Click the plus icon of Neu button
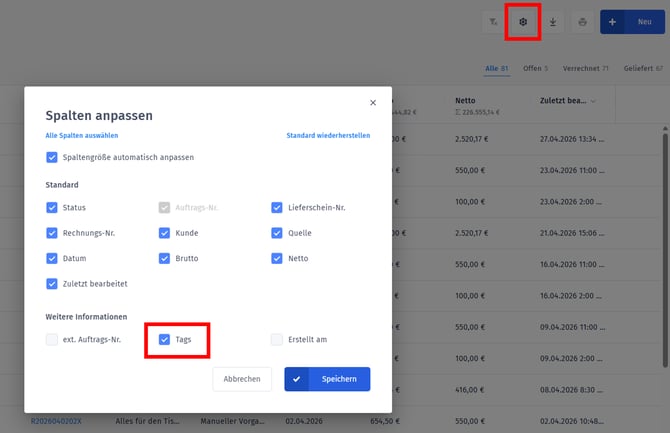Viewport: 670px width, 433px height. [612, 22]
